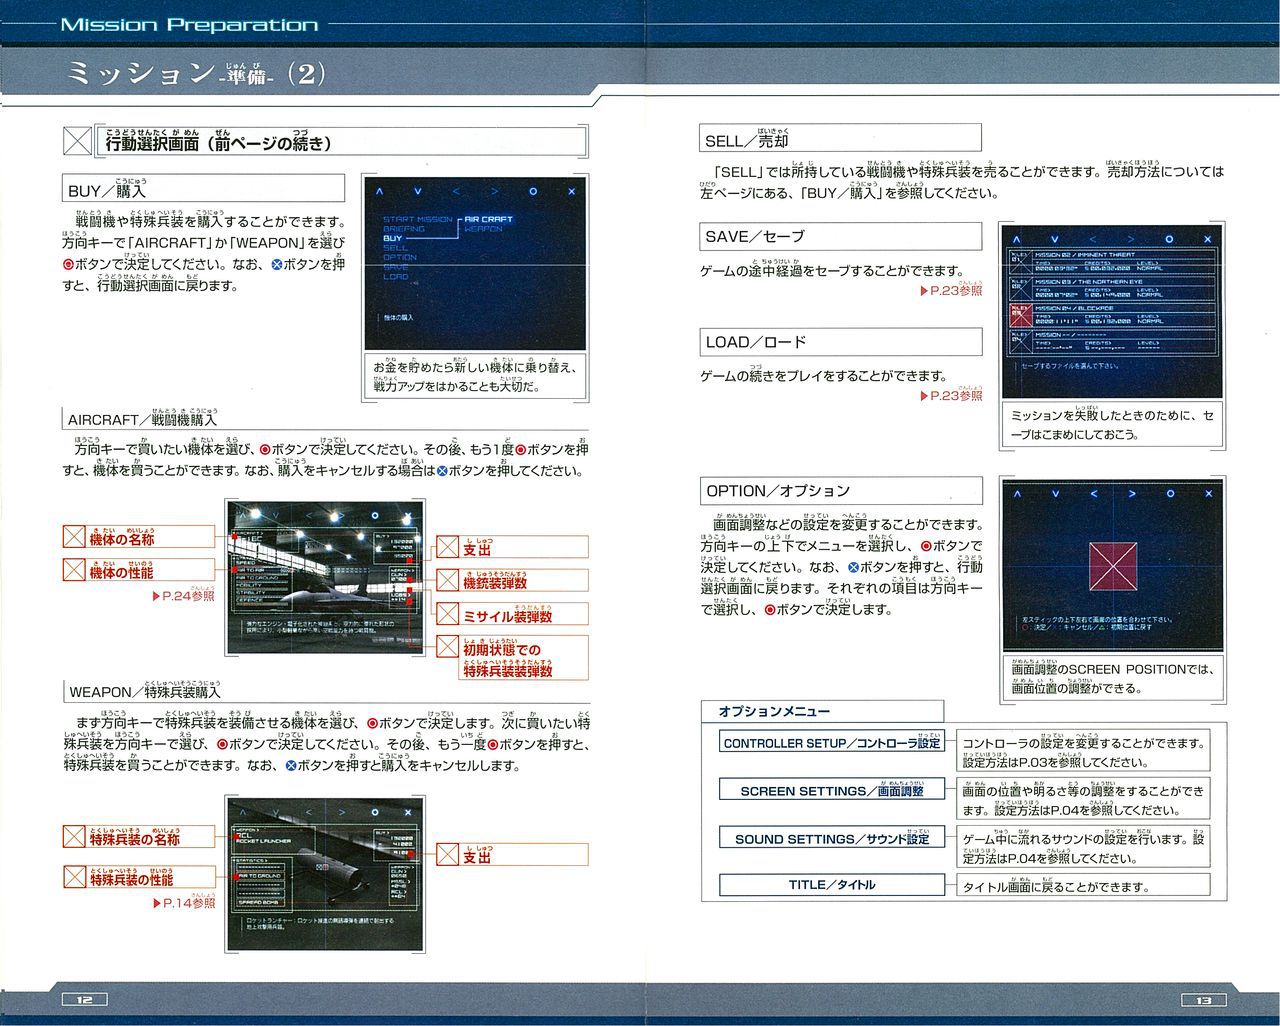The width and height of the screenshot is (1280, 1026).
Task: Click the ○ symbol in the BUY screenshot
Action: click(x=533, y=191)
